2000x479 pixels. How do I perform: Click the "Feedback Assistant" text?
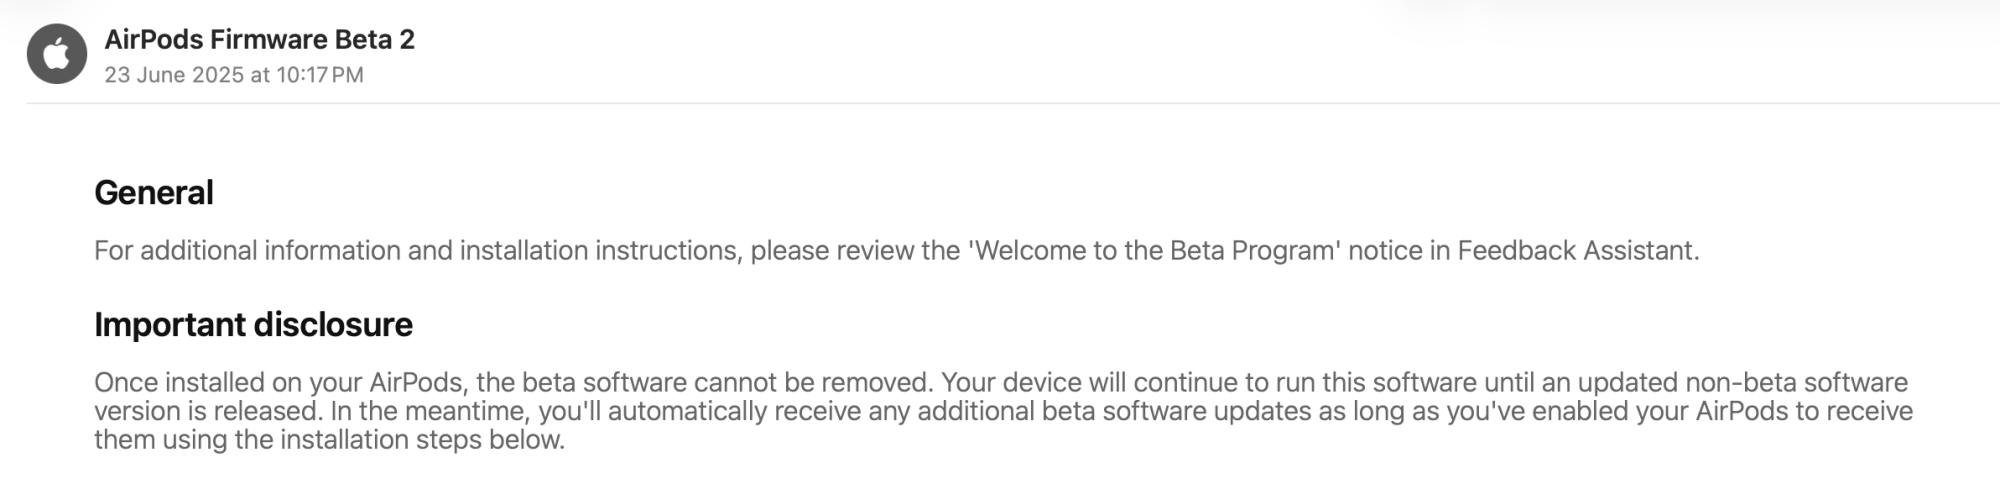coord(1577,250)
